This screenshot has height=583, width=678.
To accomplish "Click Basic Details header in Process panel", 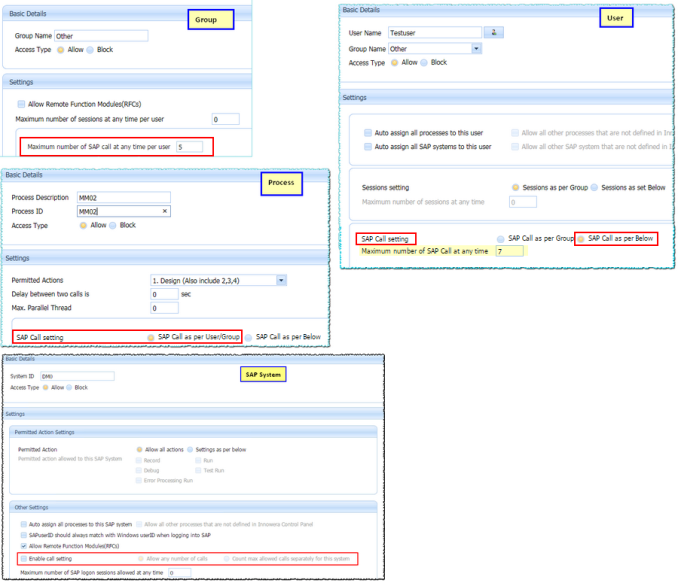I will 166,175.
